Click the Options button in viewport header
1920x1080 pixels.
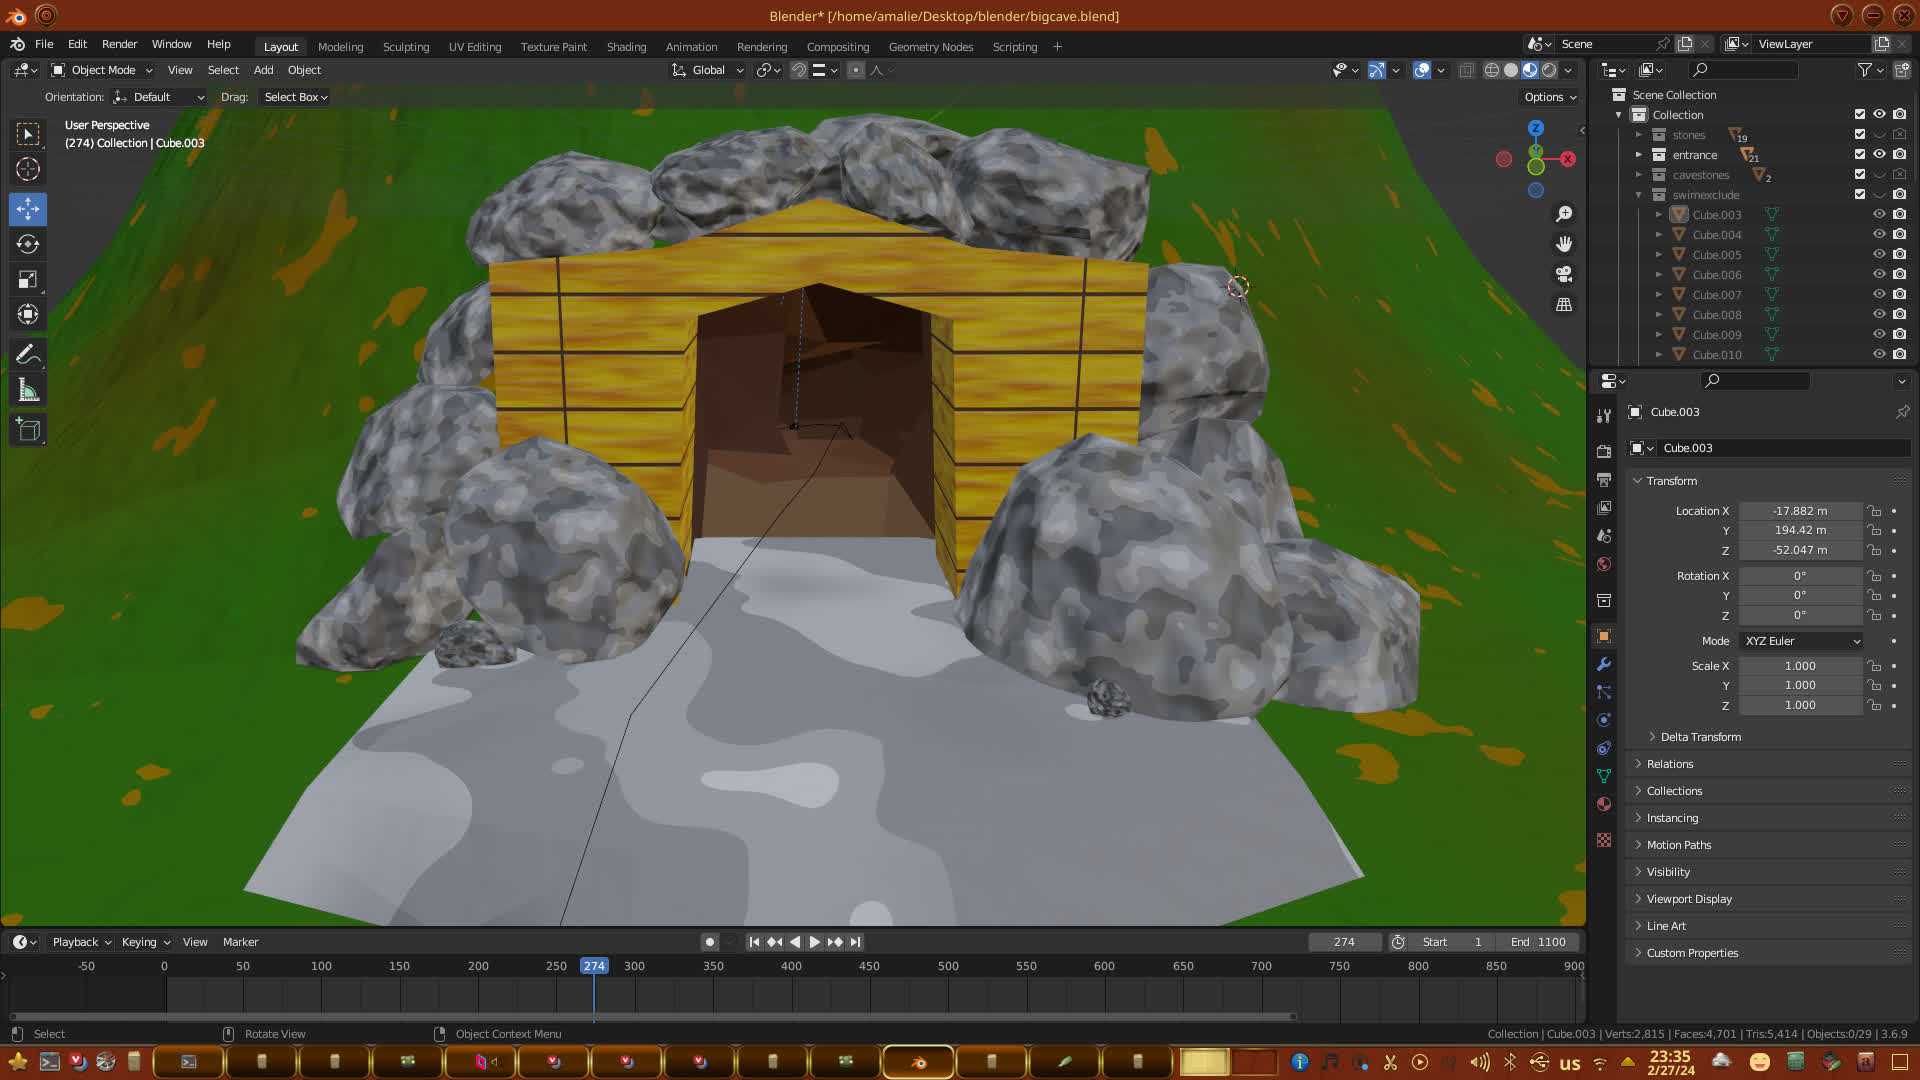(1549, 97)
